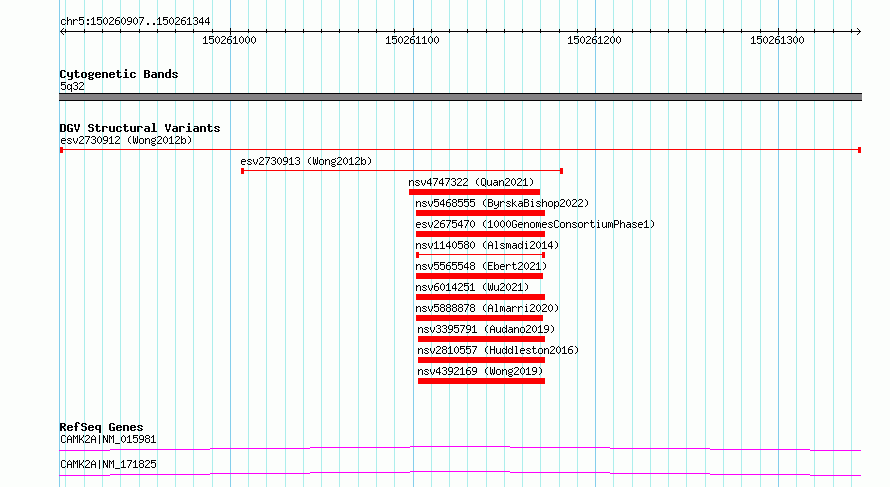Click the red bar under nsv5888878
890x487 pixels.
coord(479,318)
